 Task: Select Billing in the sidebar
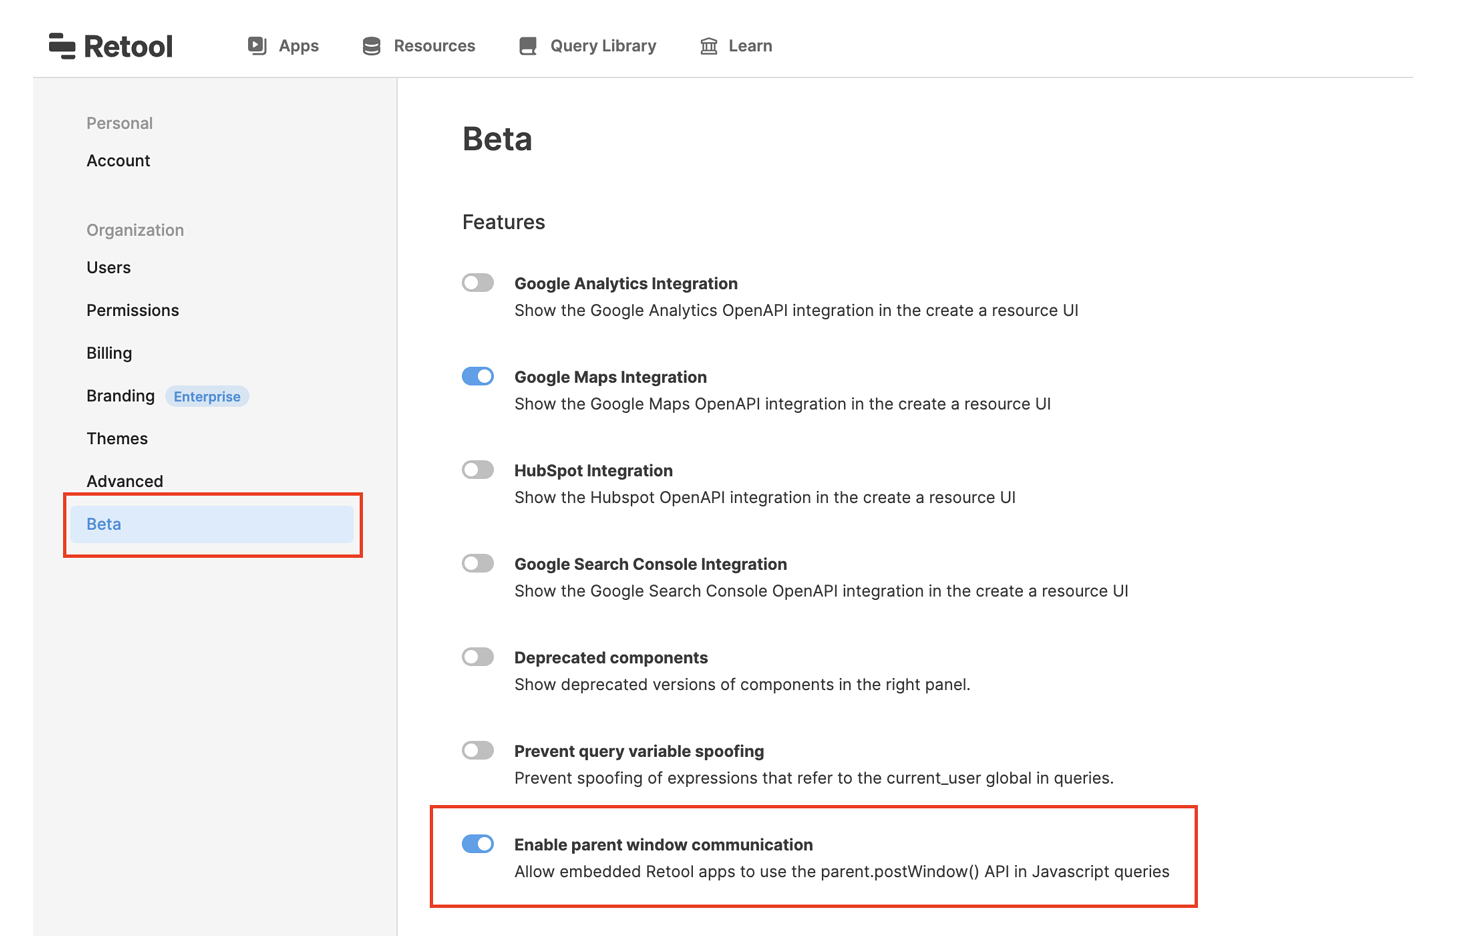(x=109, y=353)
